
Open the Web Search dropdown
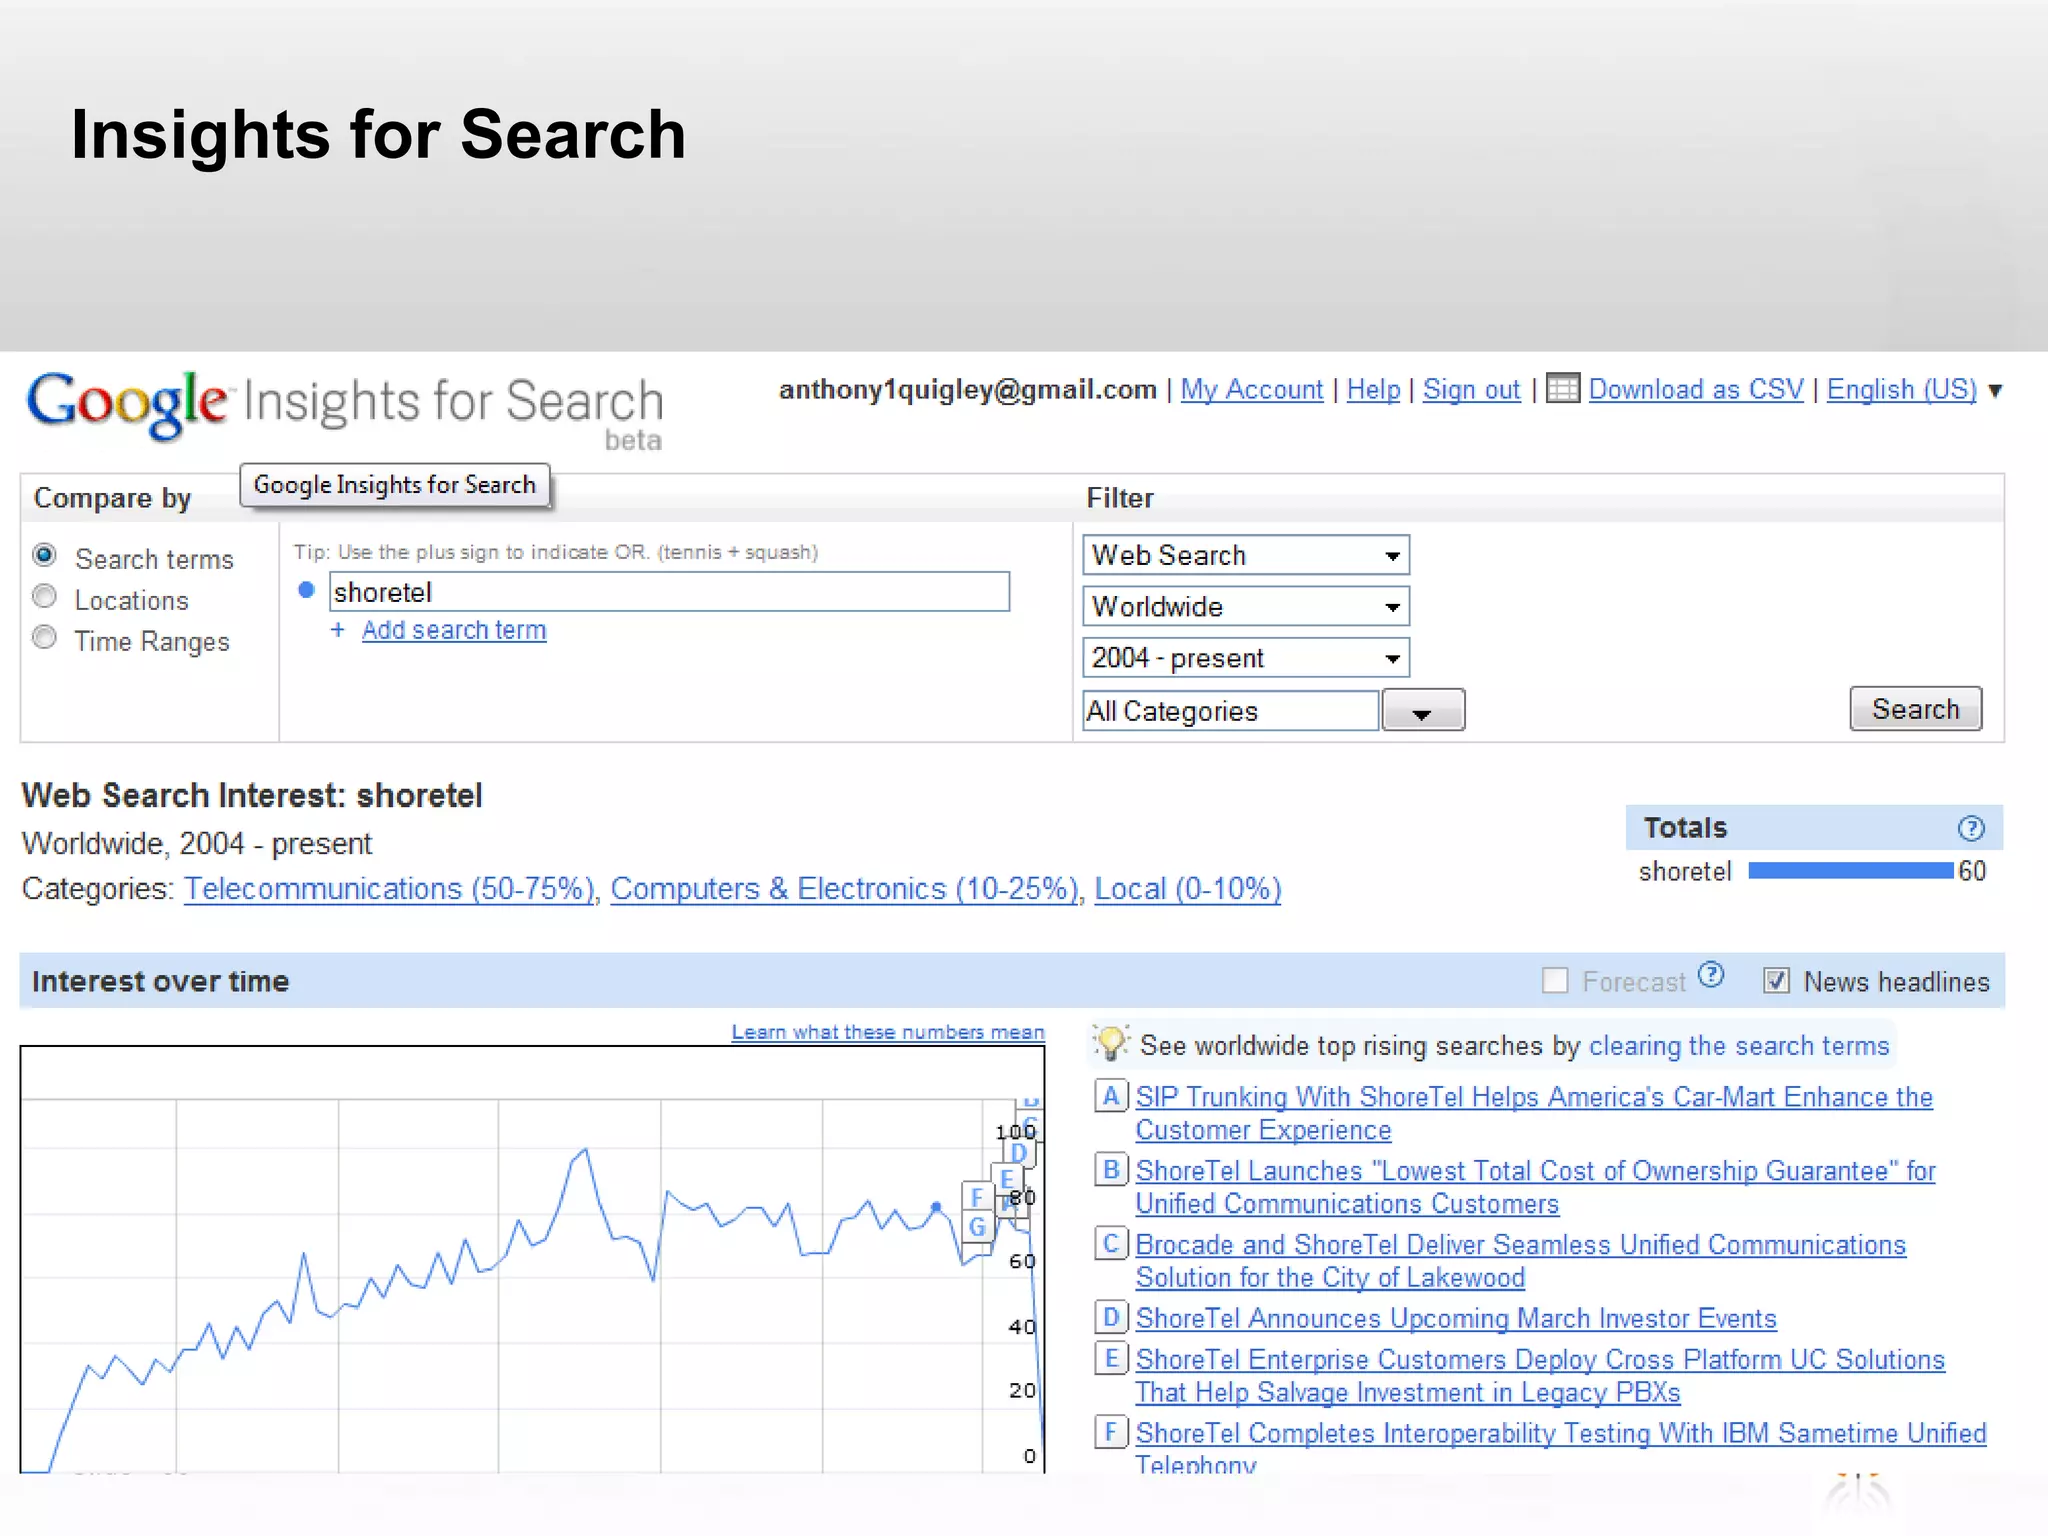point(1246,555)
